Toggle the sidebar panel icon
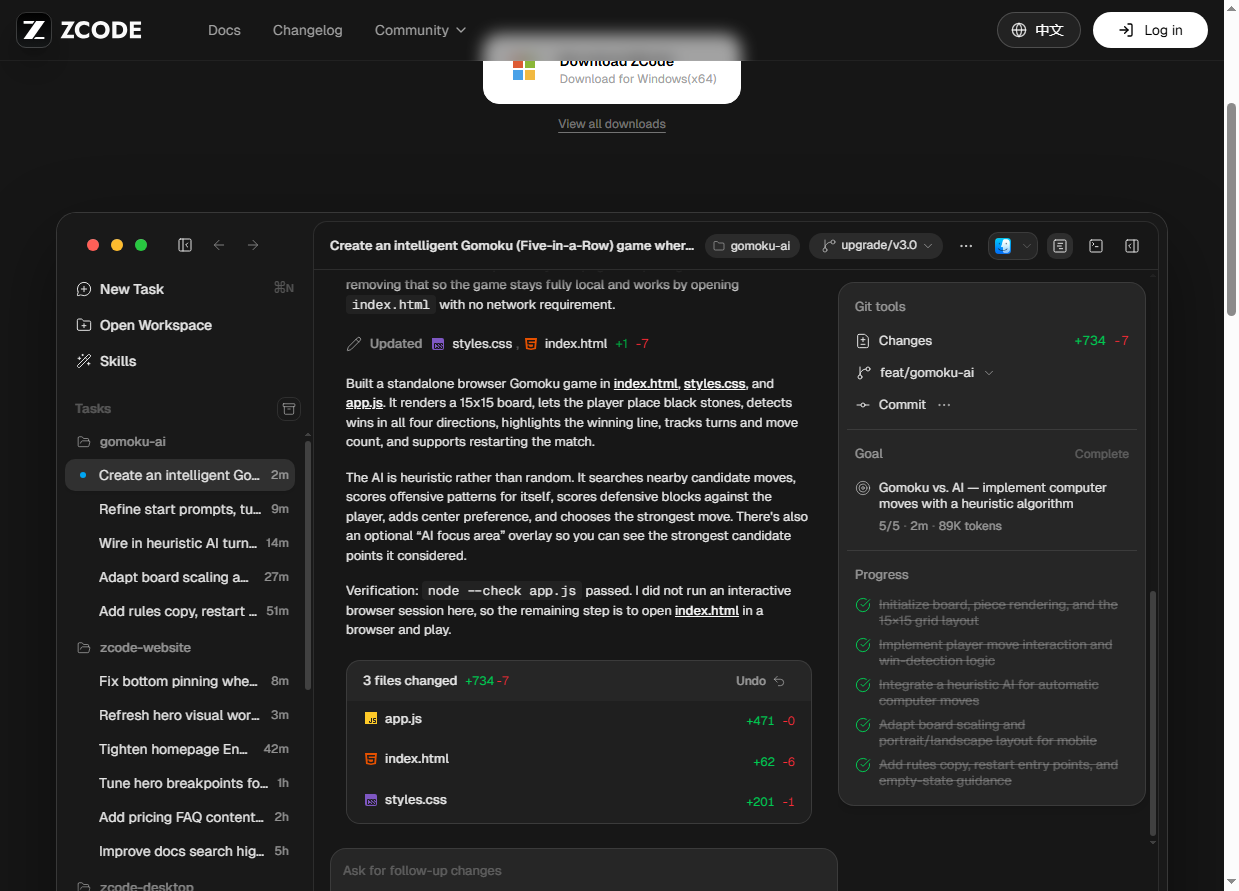 coord(185,245)
